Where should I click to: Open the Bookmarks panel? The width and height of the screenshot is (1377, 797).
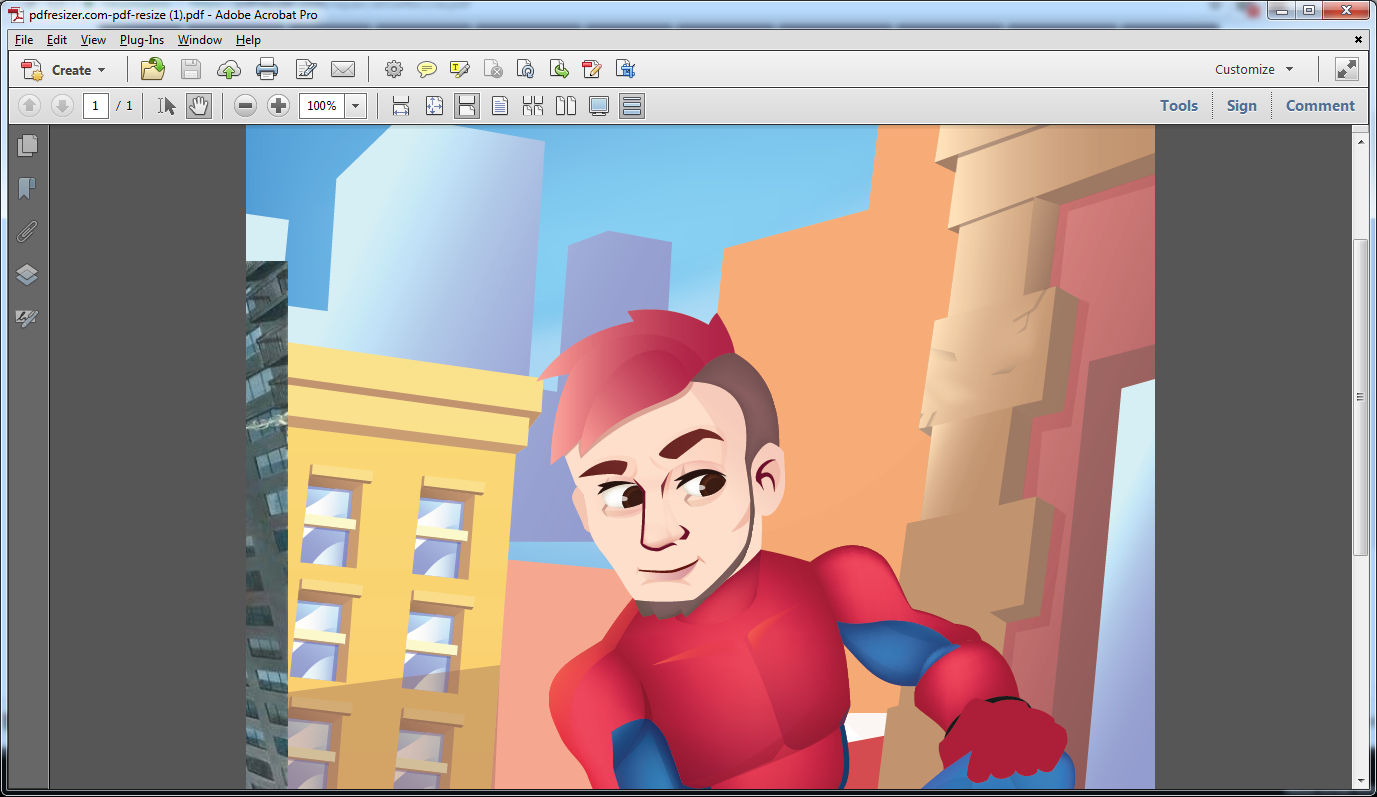pos(27,188)
